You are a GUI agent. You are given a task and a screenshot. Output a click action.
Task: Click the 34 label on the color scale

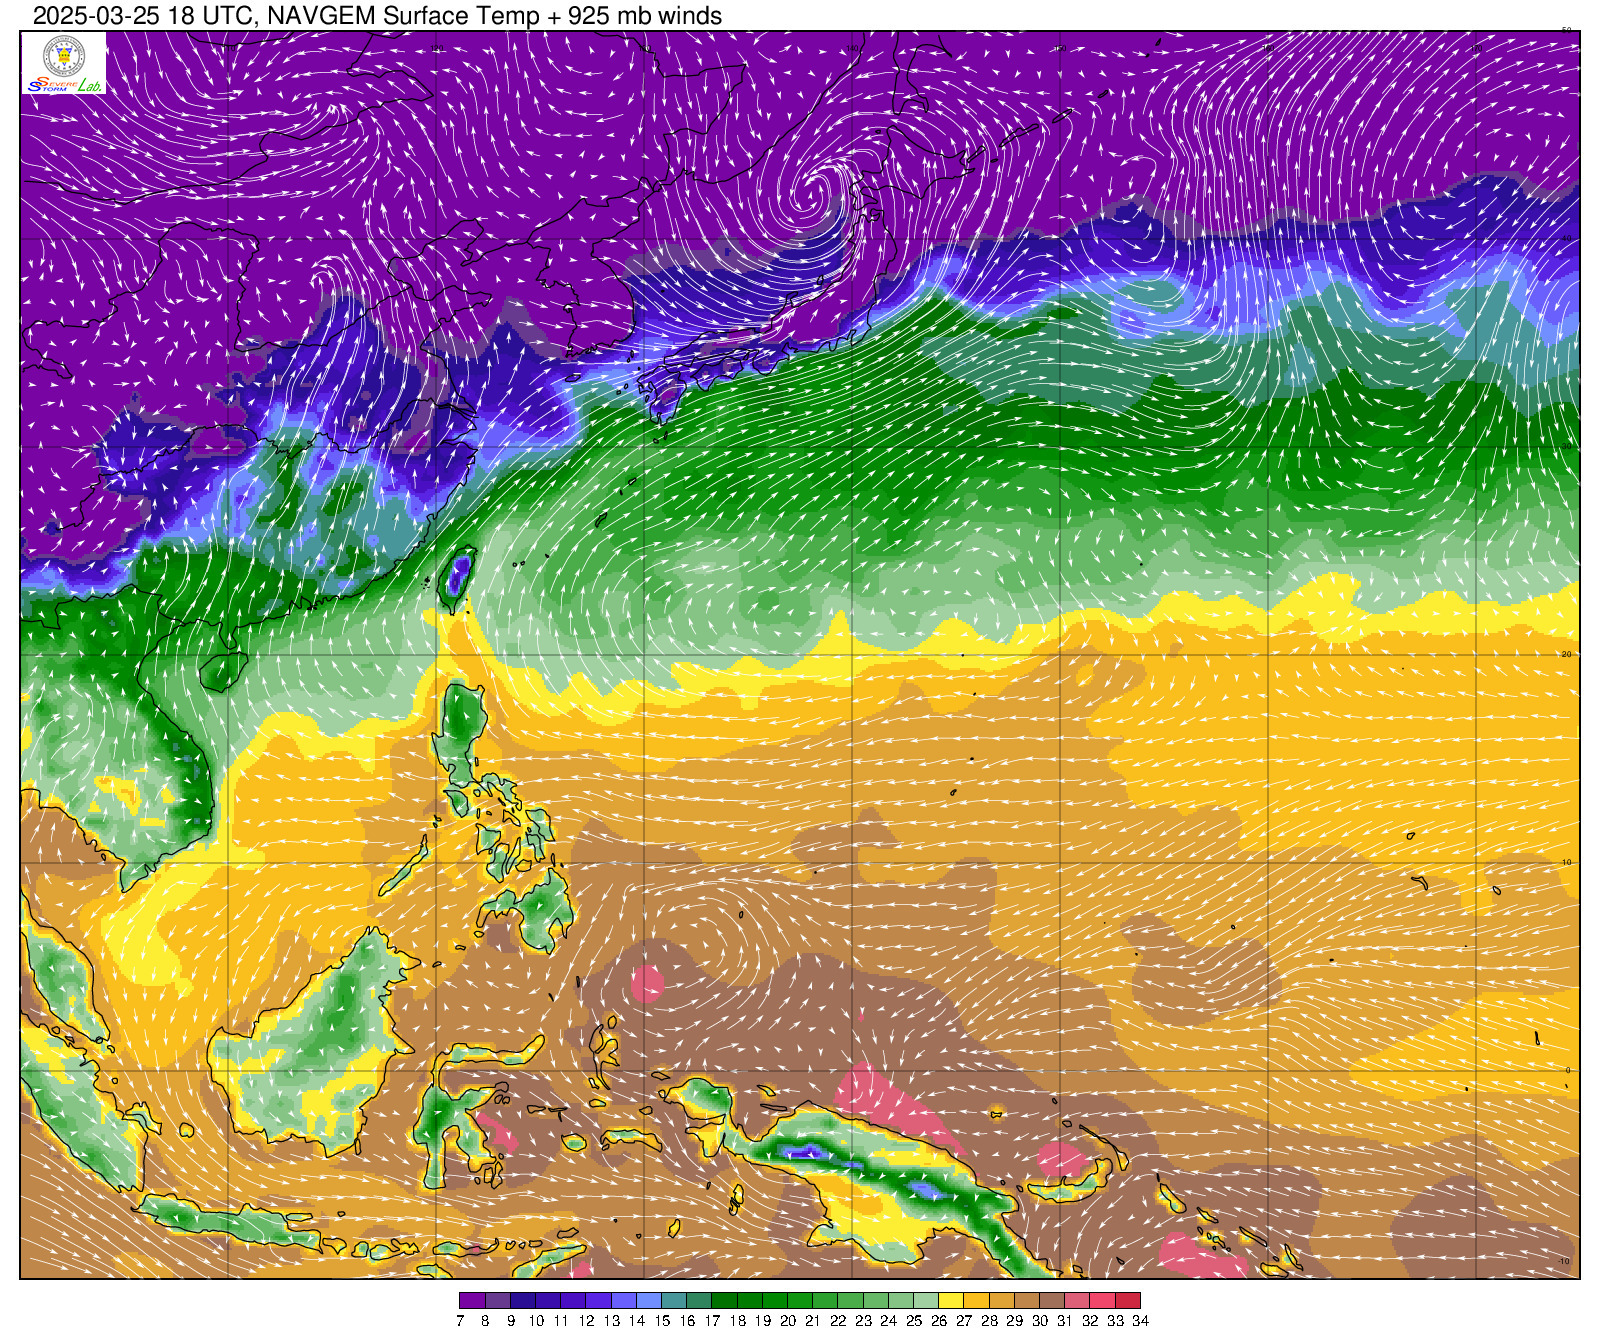(1140, 1321)
